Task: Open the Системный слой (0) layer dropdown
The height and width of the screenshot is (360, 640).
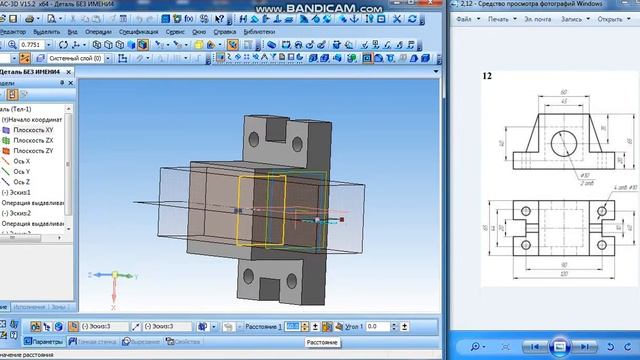Action: (x=108, y=58)
